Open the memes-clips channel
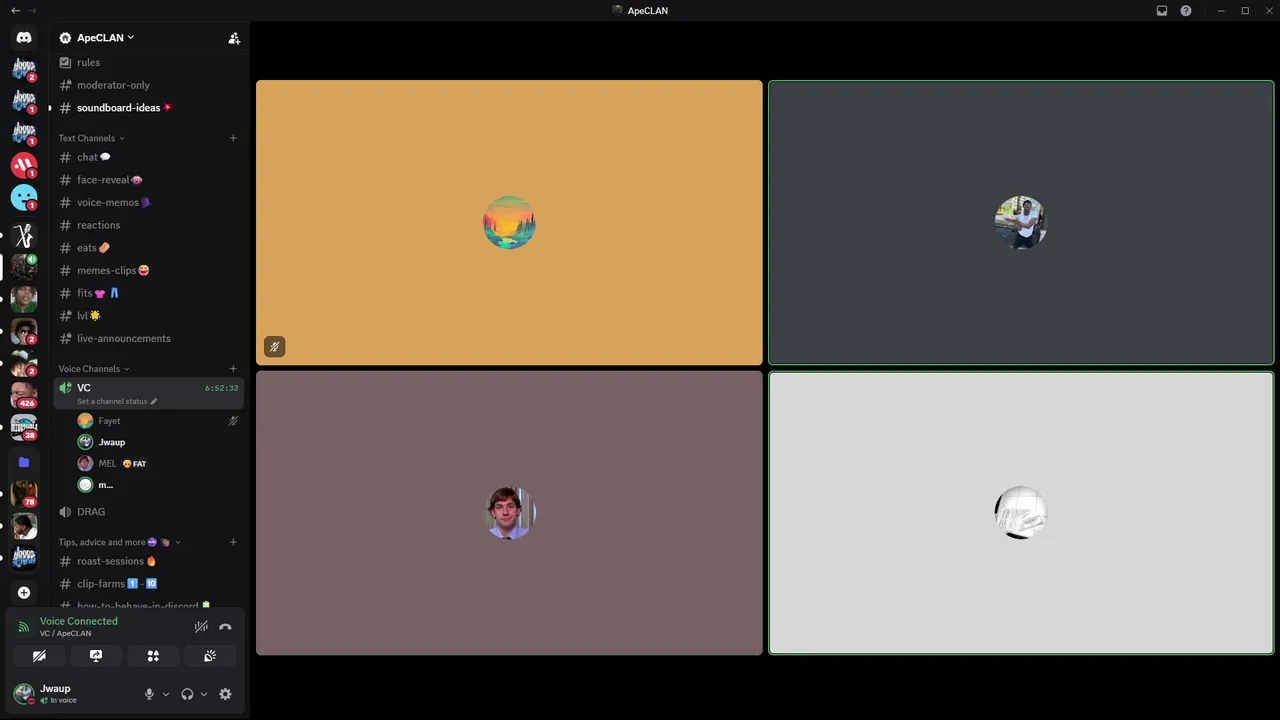 pyautogui.click(x=148, y=270)
